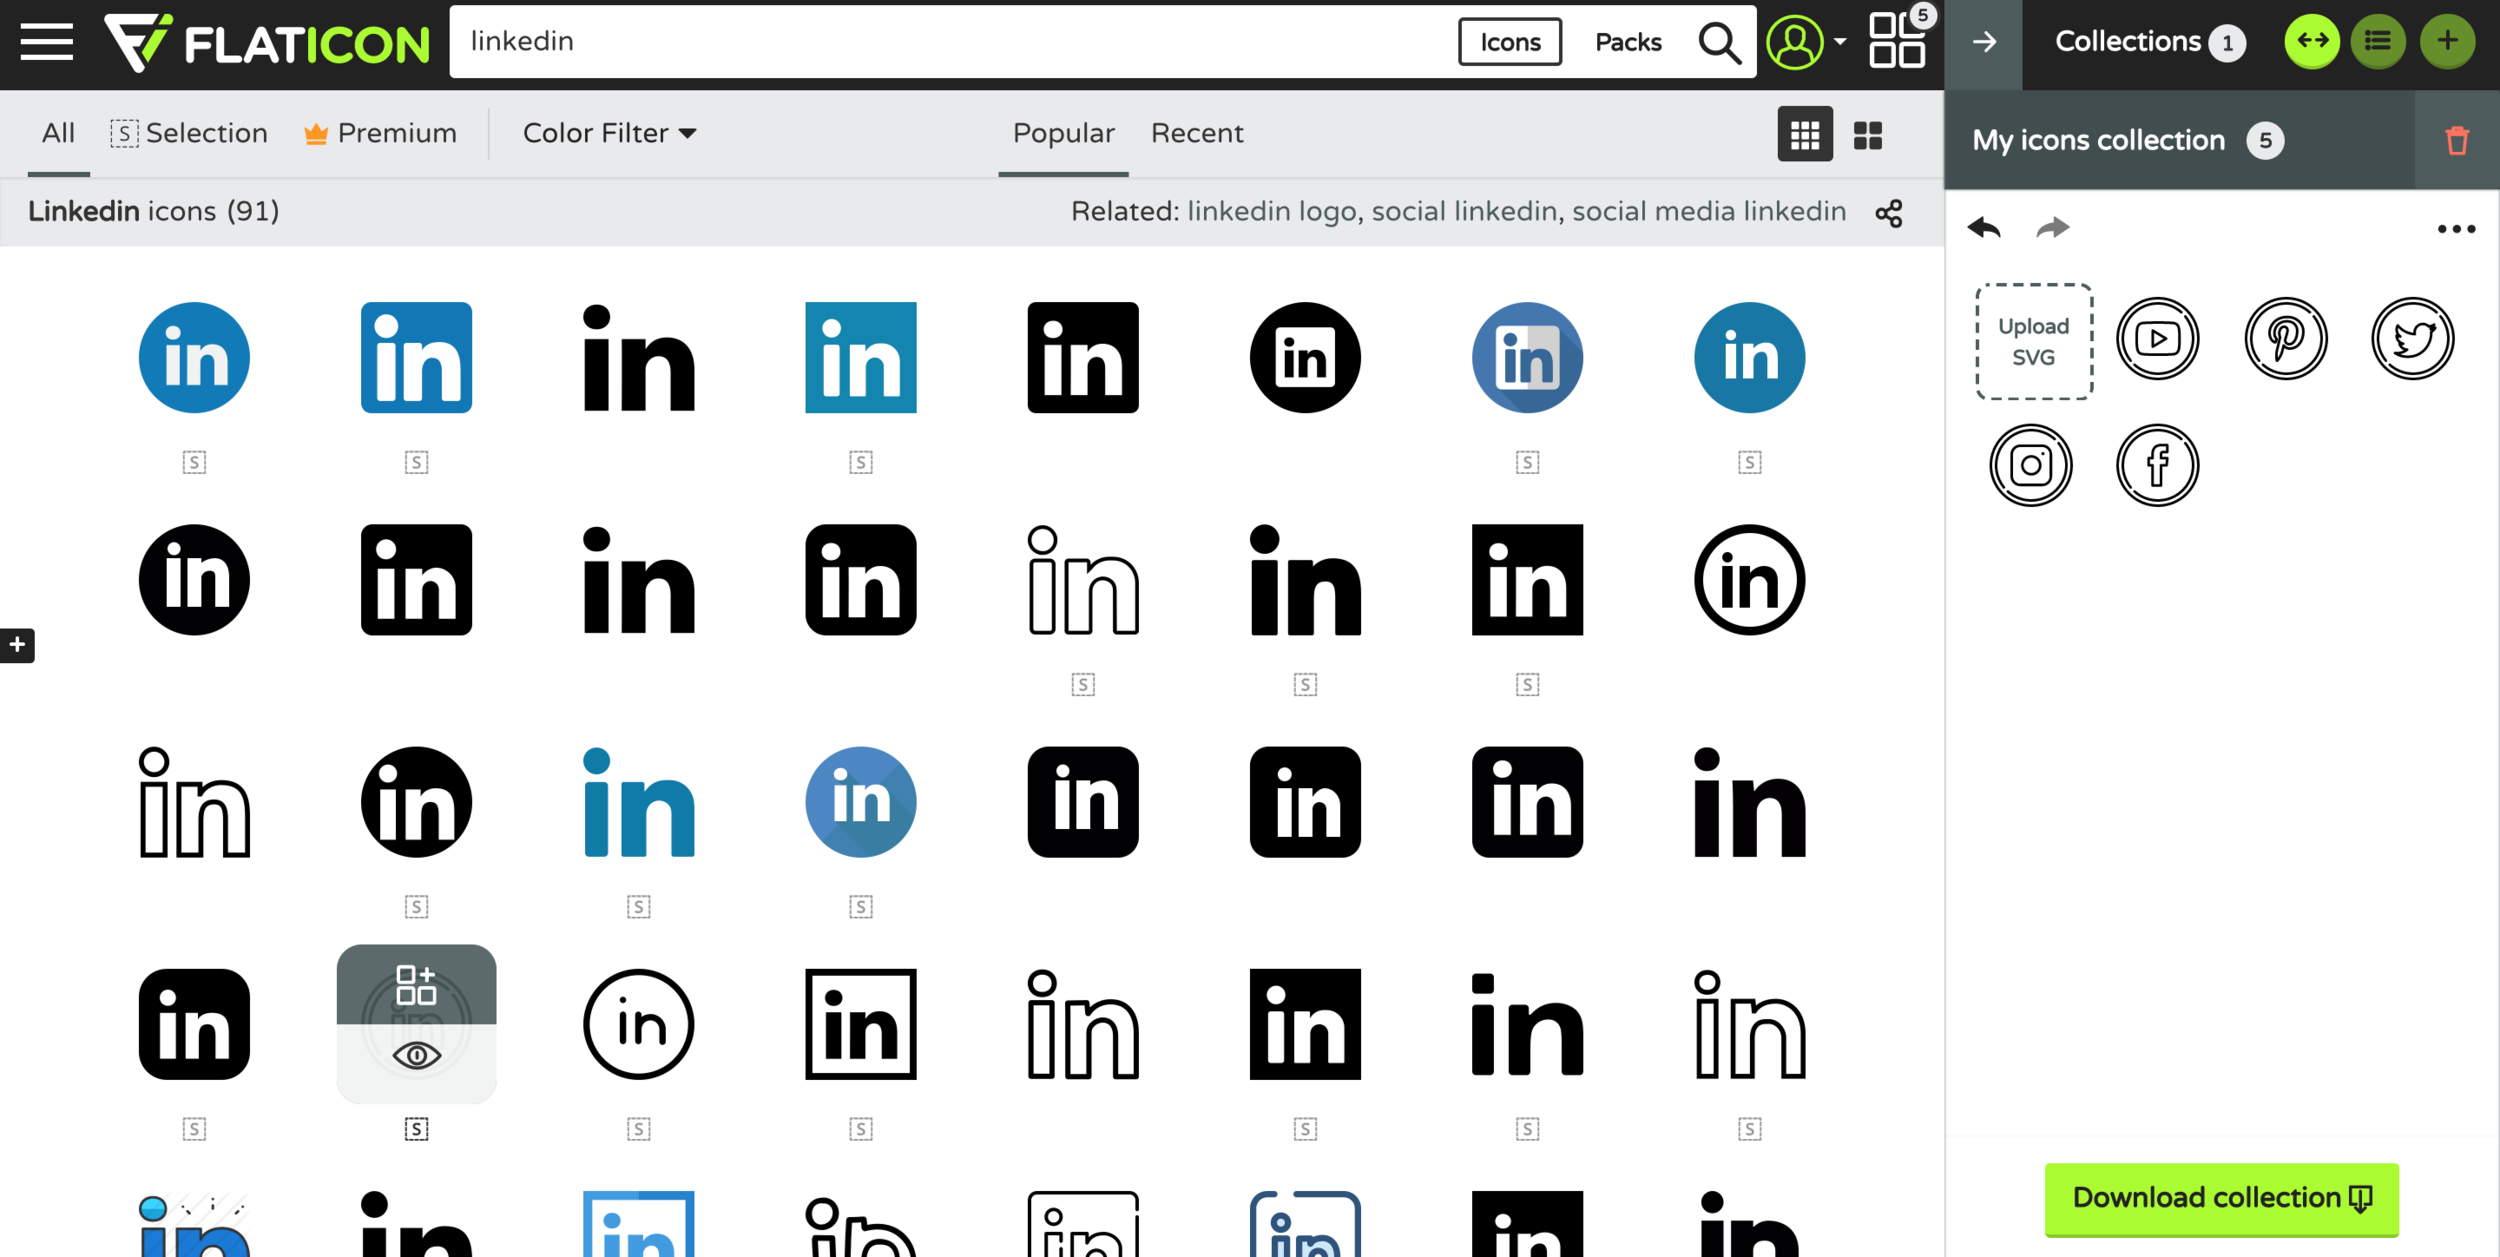Sort results by Popular

tap(1063, 133)
